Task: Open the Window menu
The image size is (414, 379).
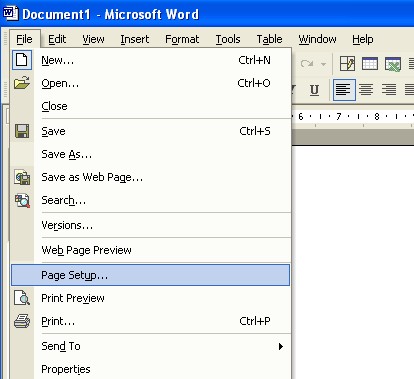Action: (317, 39)
